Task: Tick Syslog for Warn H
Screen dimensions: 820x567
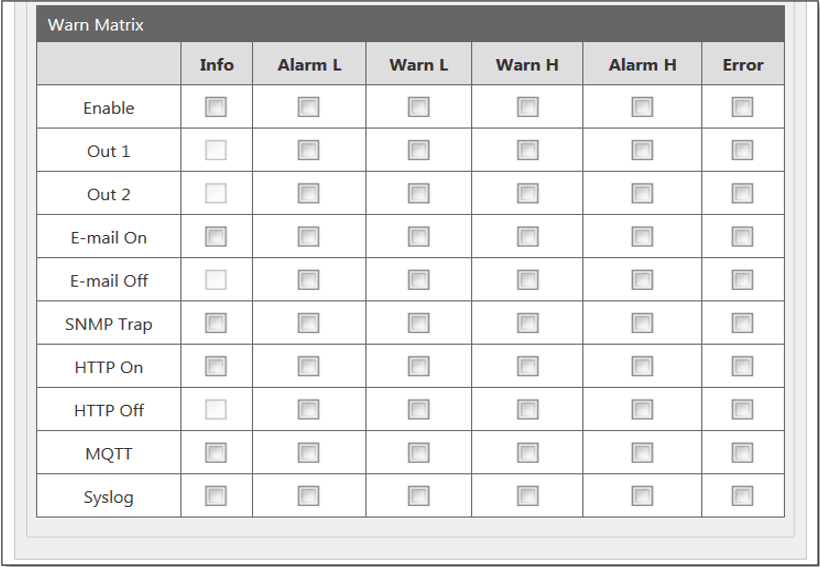Action: tap(527, 496)
